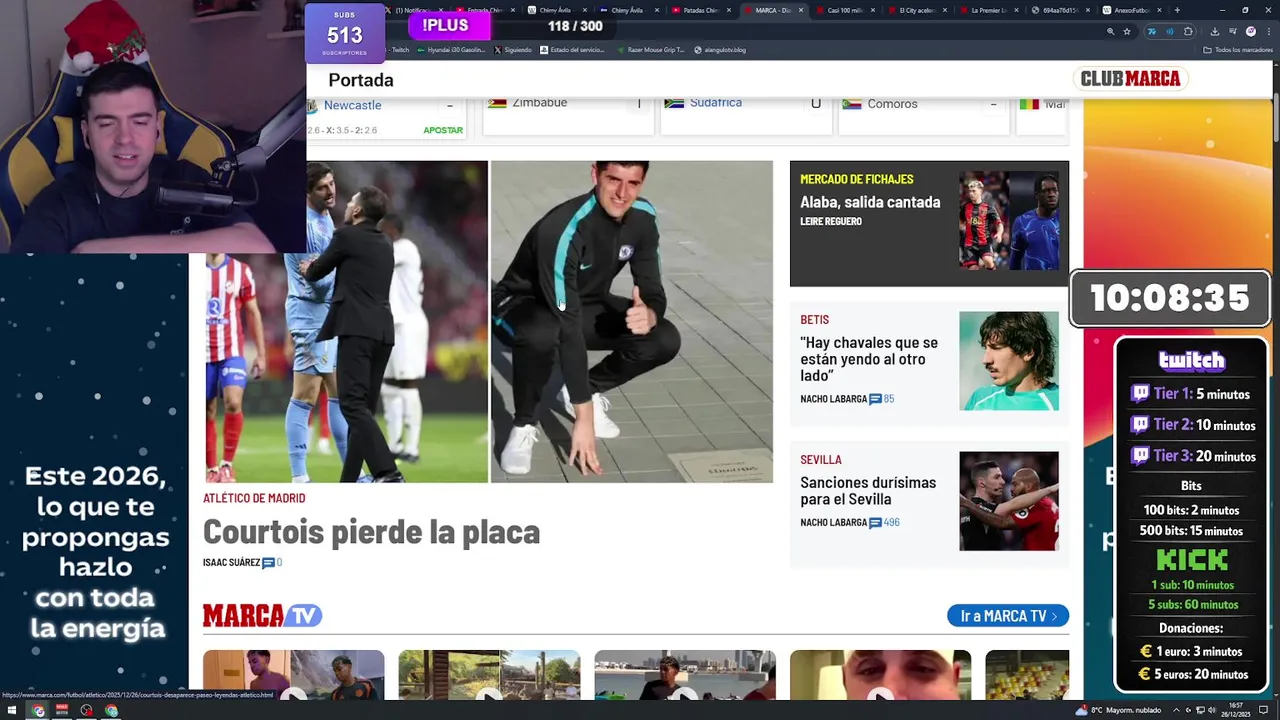Switch to the active 'MARCA - Diario' tab
The height and width of the screenshot is (720, 1280).
774,10
